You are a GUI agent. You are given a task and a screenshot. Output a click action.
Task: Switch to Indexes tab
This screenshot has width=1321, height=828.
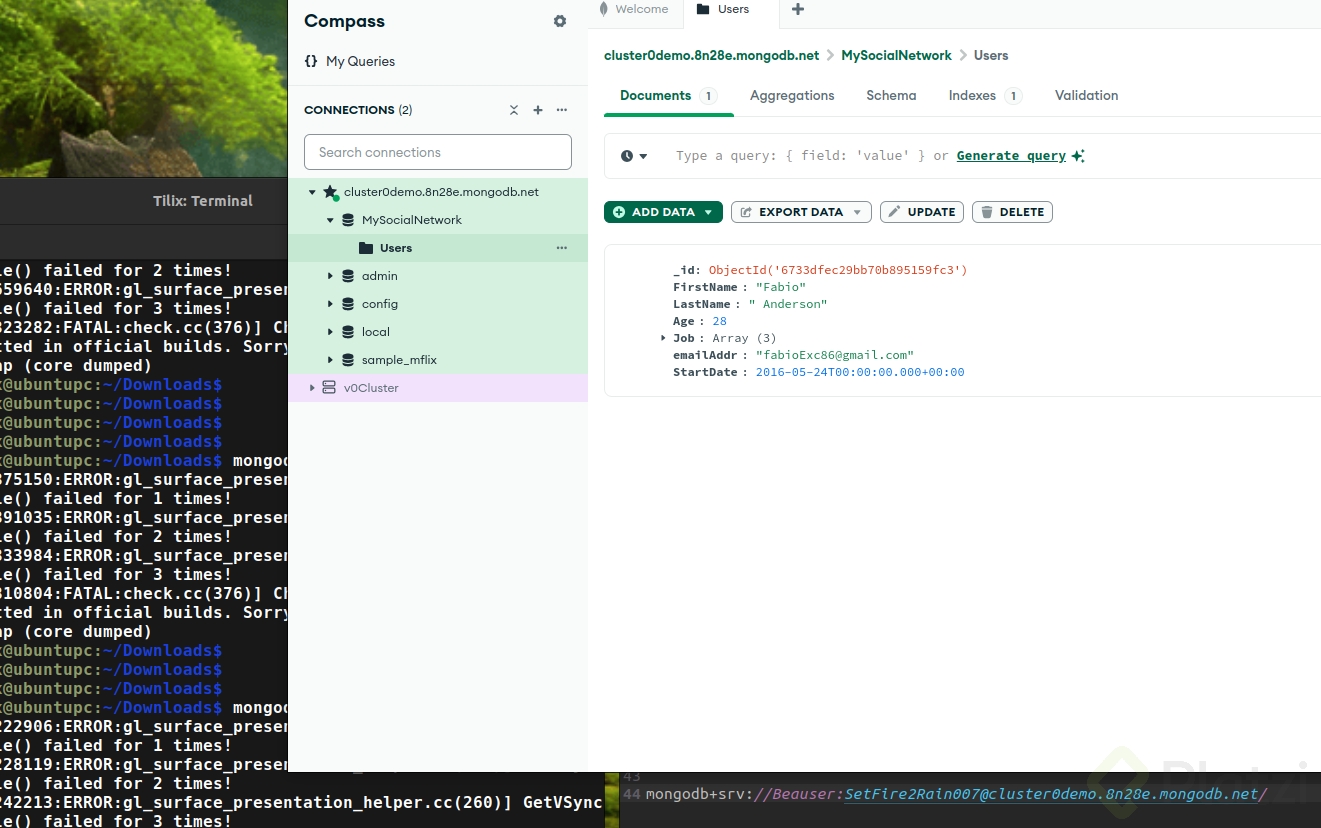click(x=985, y=96)
